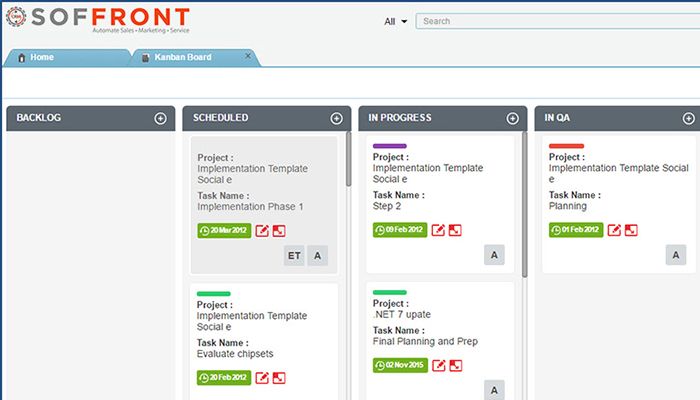Click the expand icon on Evaluate chipsets card
The height and width of the screenshot is (400, 700).
pos(279,378)
